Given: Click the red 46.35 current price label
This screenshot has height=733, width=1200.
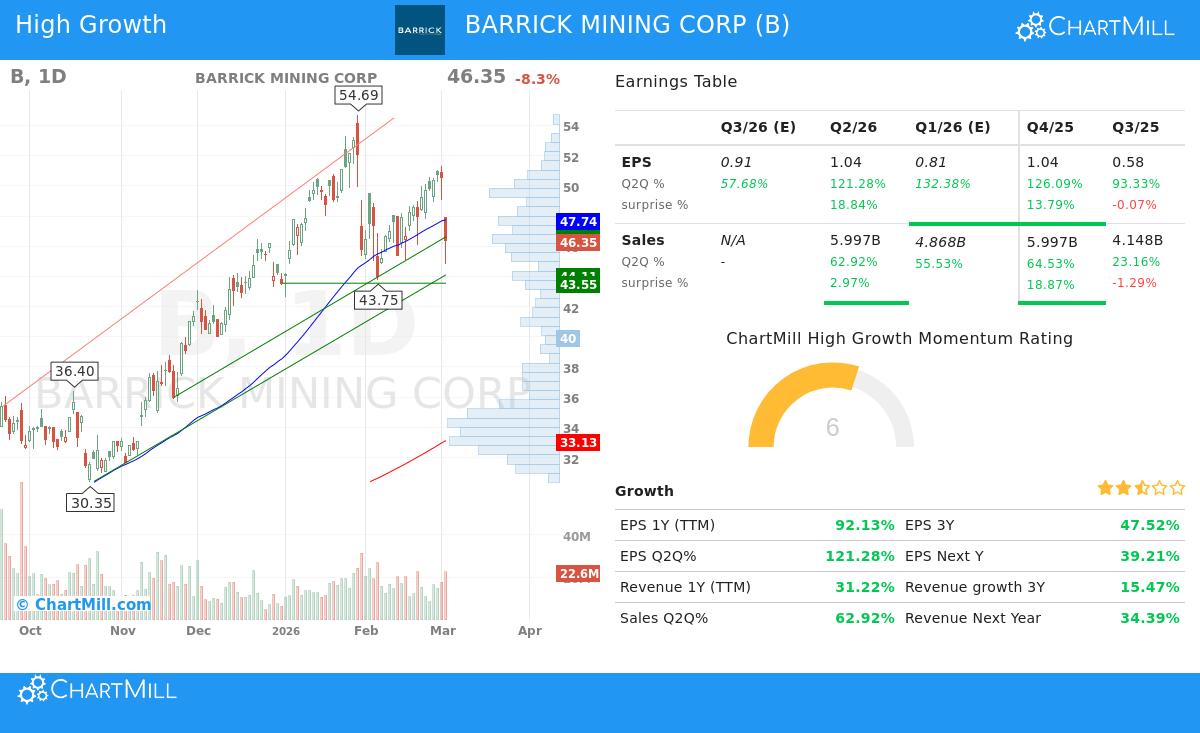Looking at the screenshot, I should pos(577,242).
